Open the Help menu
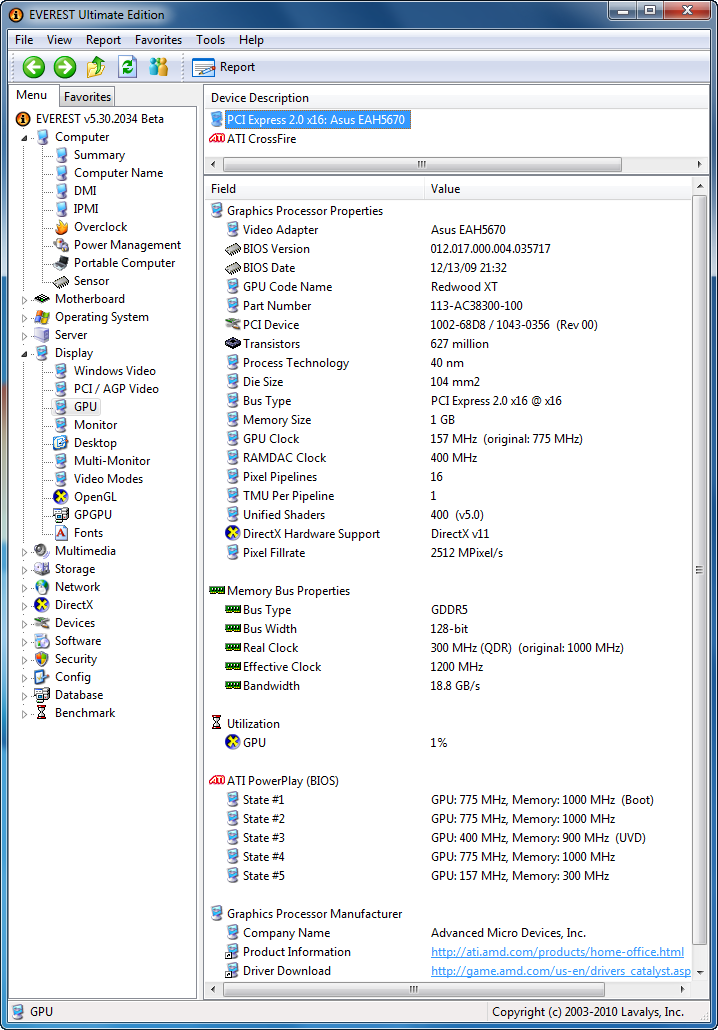 251,40
